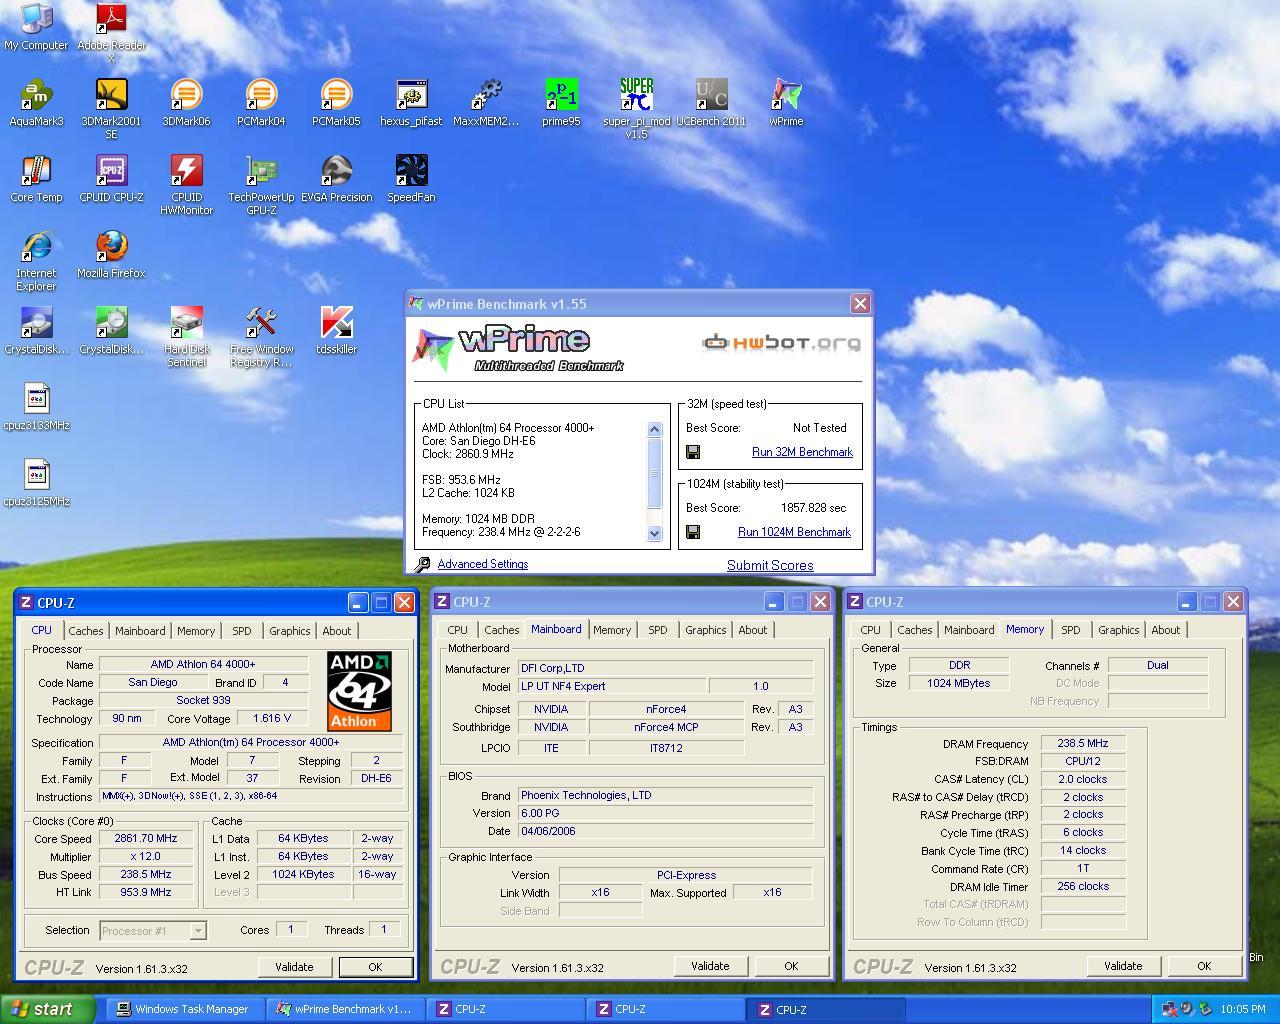Click scroll down arrow in CPU List
1280x1024 pixels.
click(655, 533)
